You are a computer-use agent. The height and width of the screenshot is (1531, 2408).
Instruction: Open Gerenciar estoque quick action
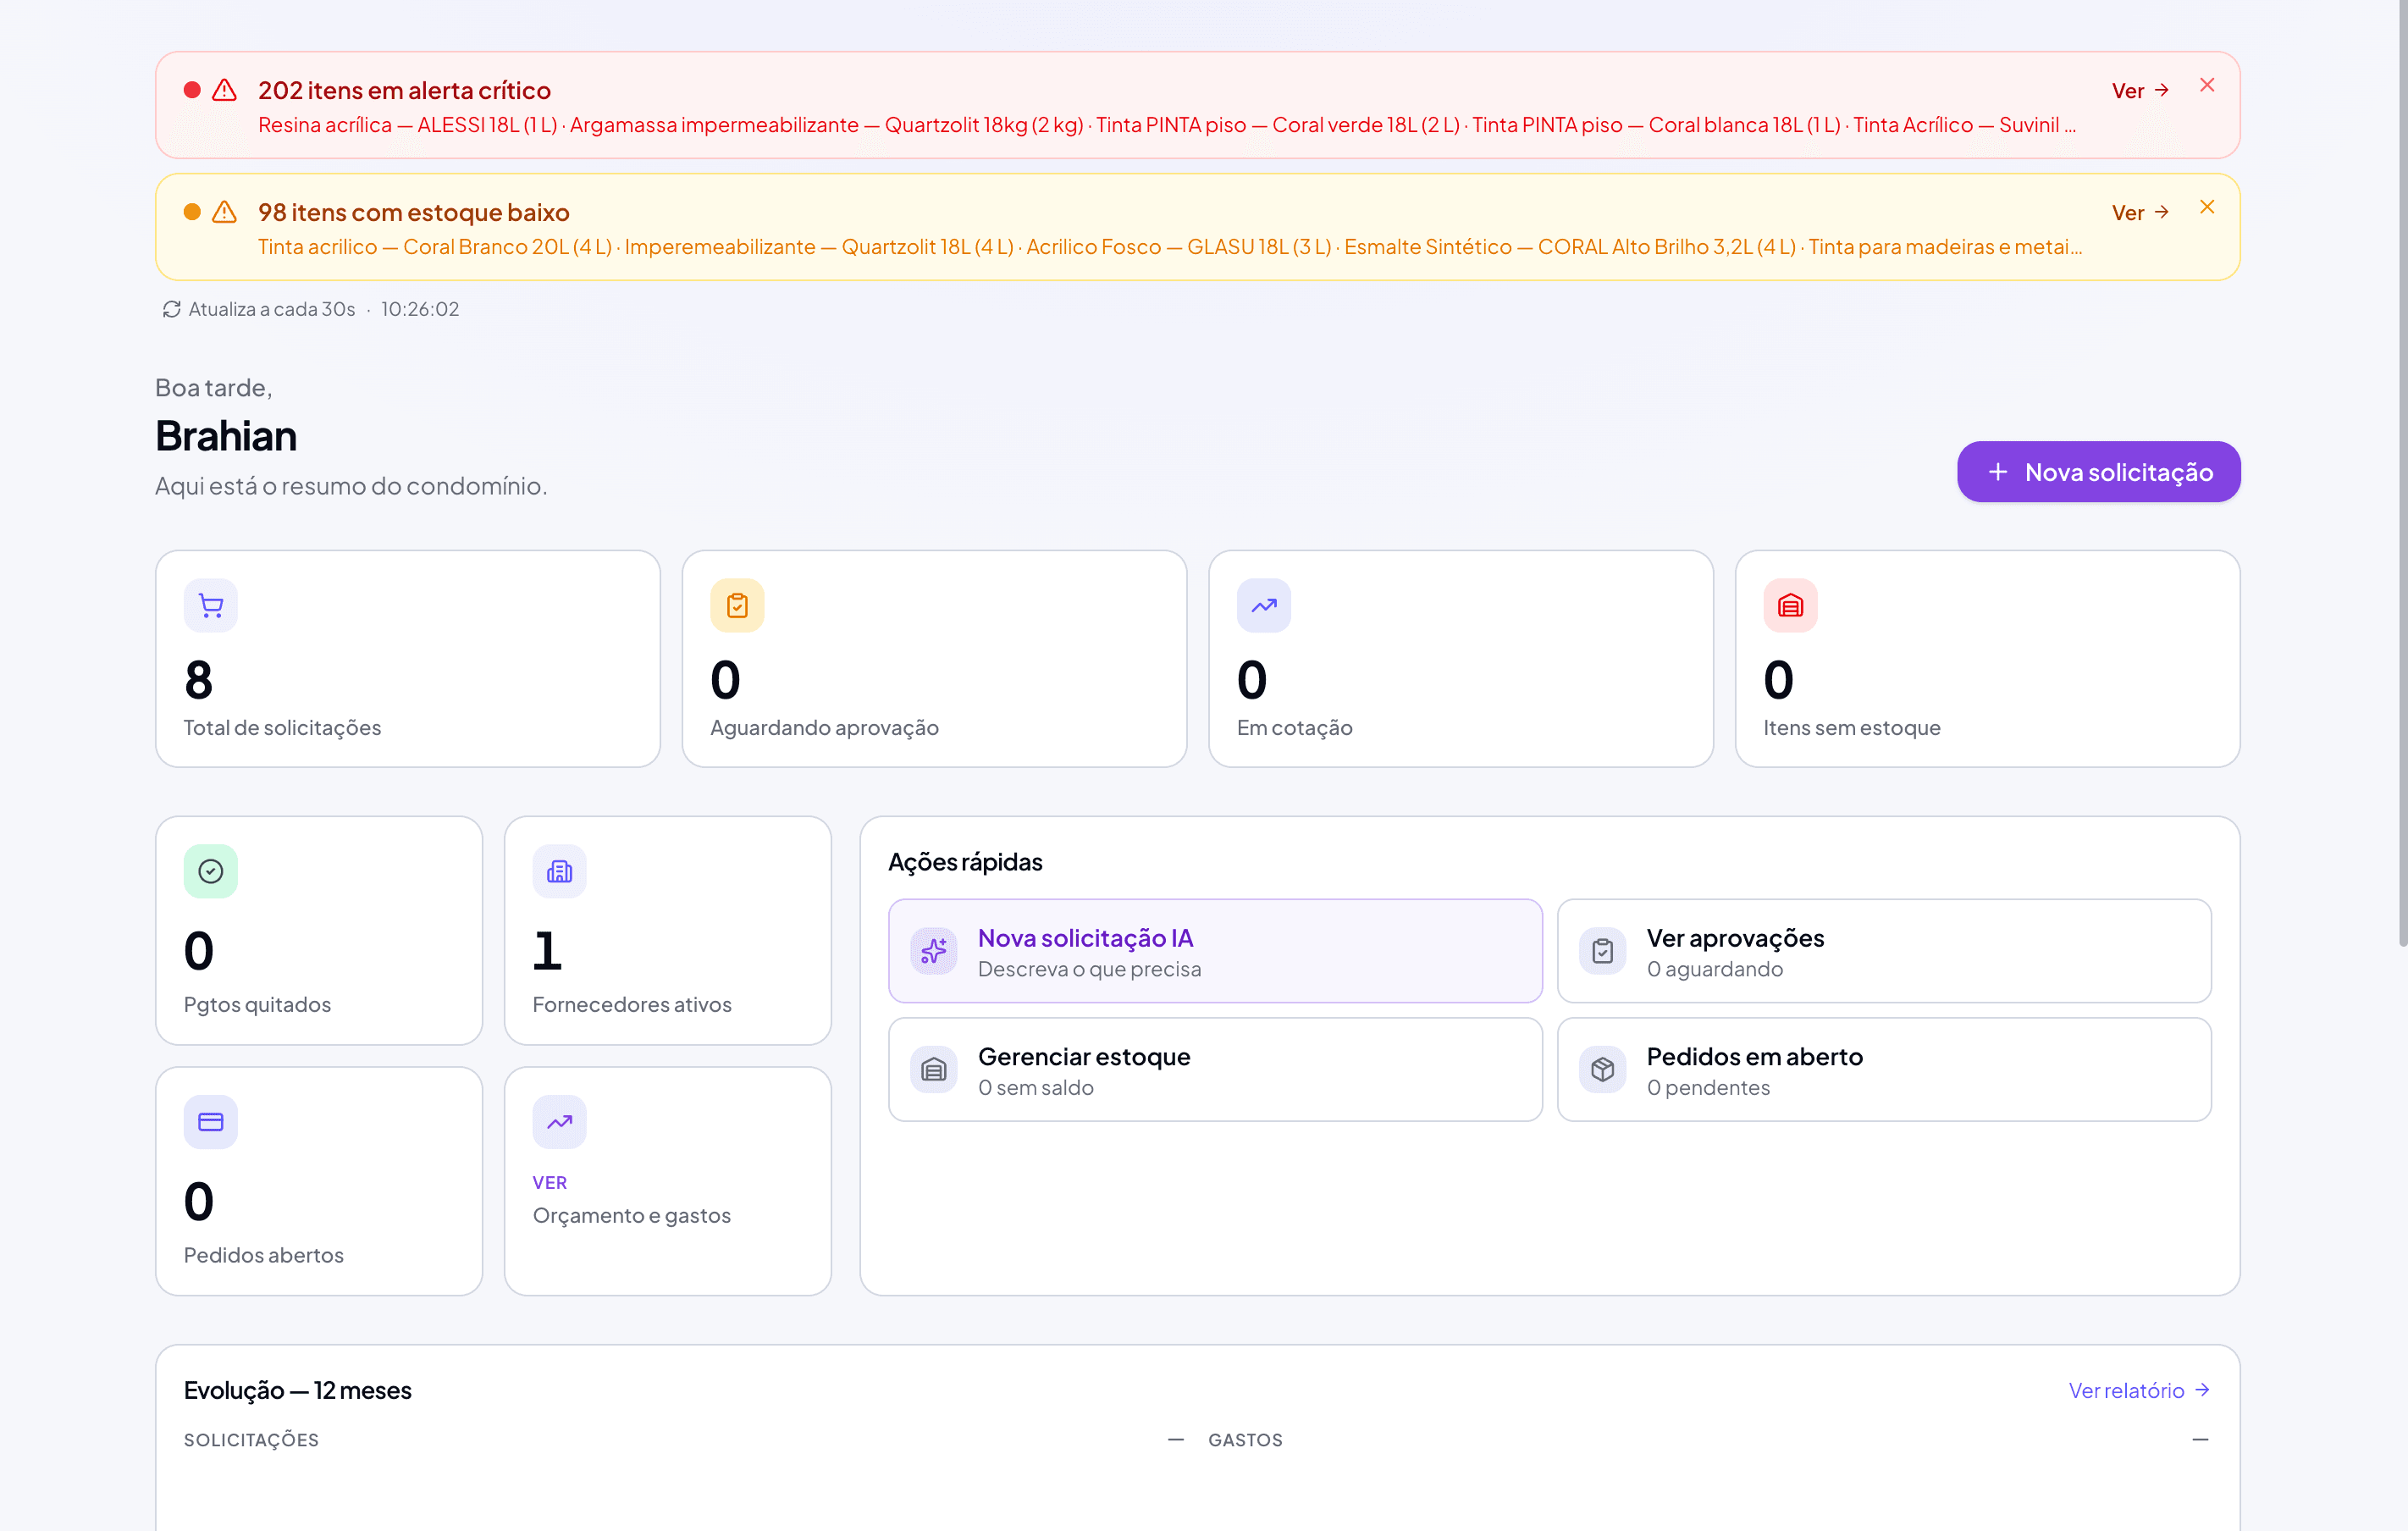tap(1215, 1070)
